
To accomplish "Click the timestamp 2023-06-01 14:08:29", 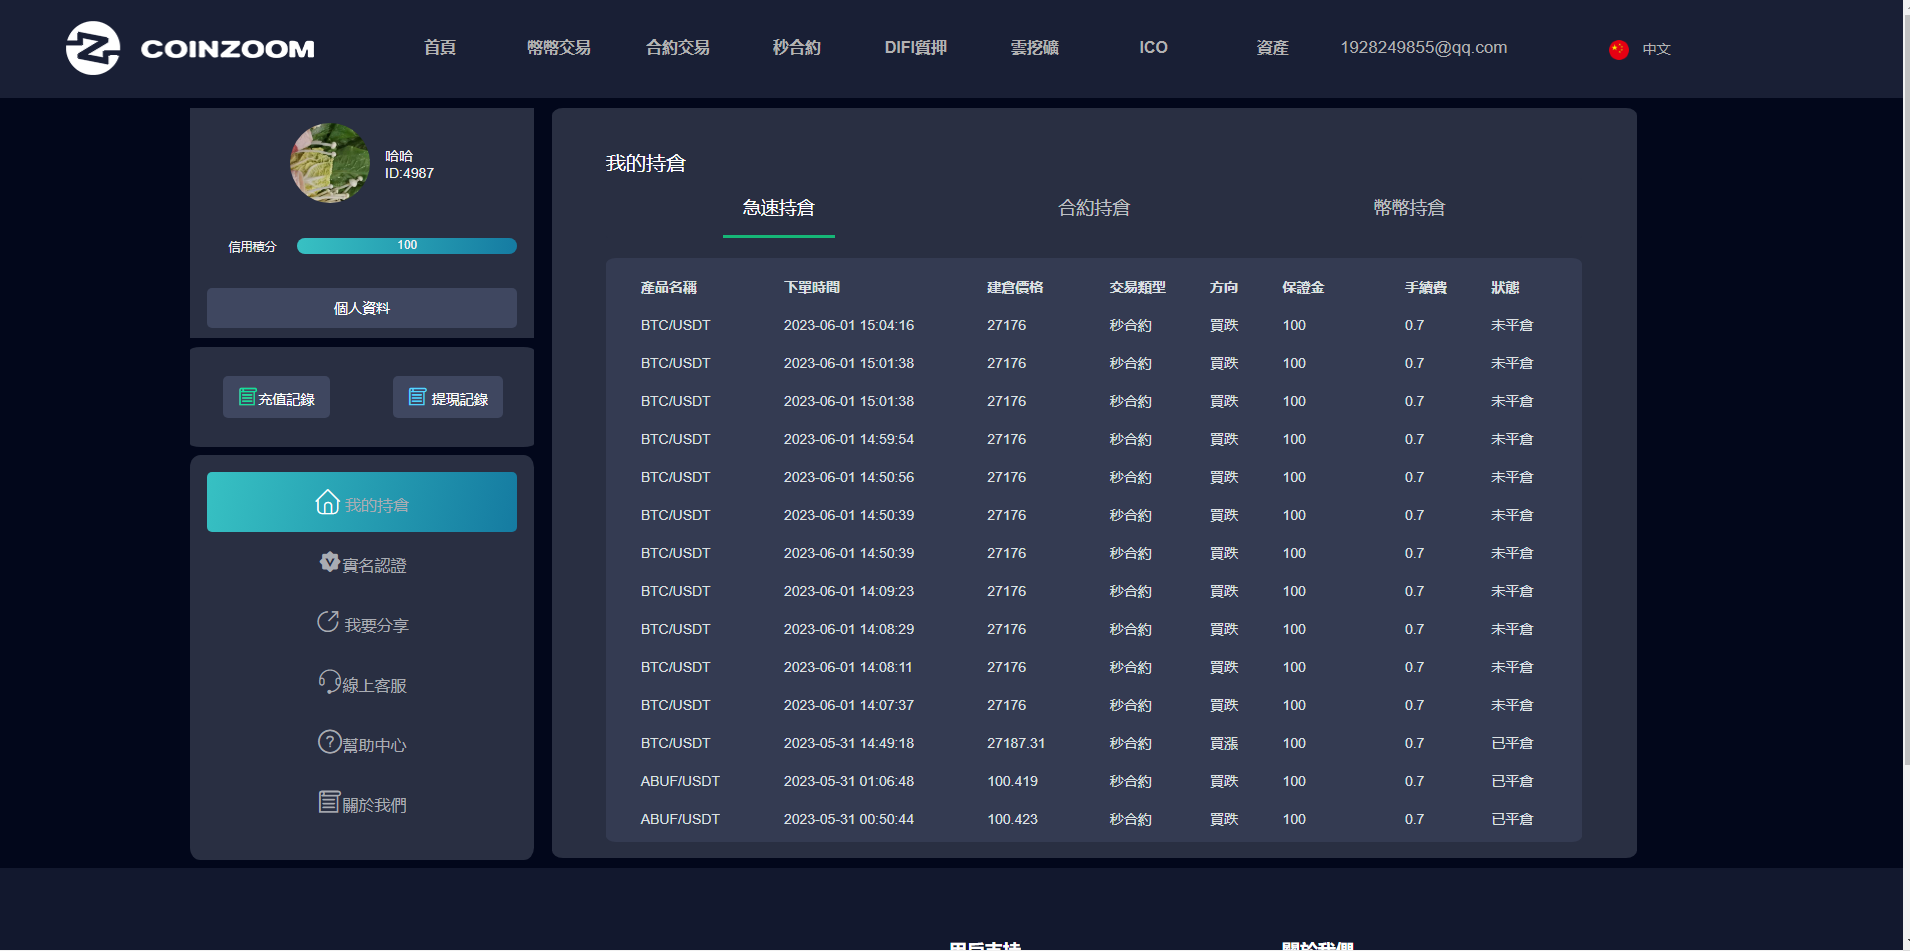I will pos(849,630).
